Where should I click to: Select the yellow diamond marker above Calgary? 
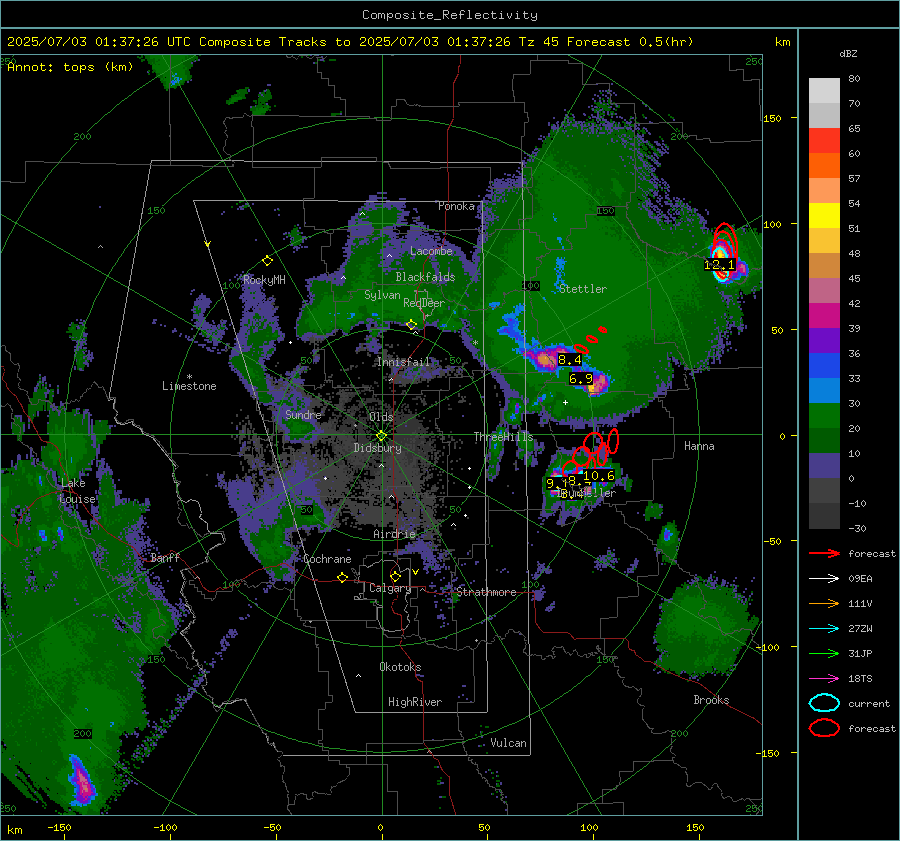tap(395, 576)
